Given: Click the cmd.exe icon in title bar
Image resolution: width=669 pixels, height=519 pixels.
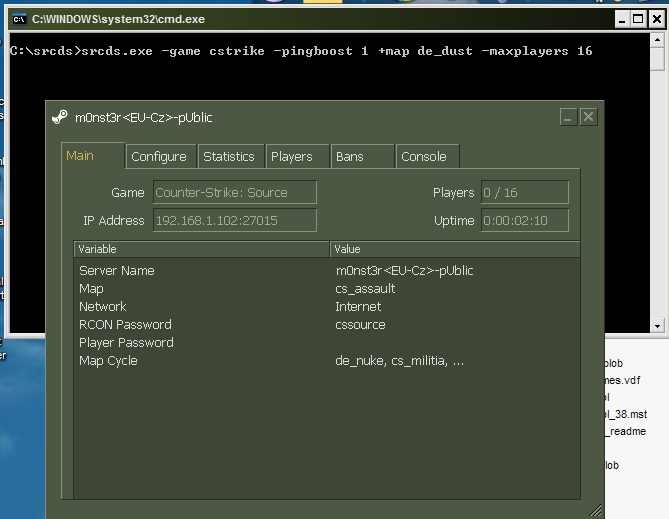Looking at the screenshot, I should click(x=18, y=18).
